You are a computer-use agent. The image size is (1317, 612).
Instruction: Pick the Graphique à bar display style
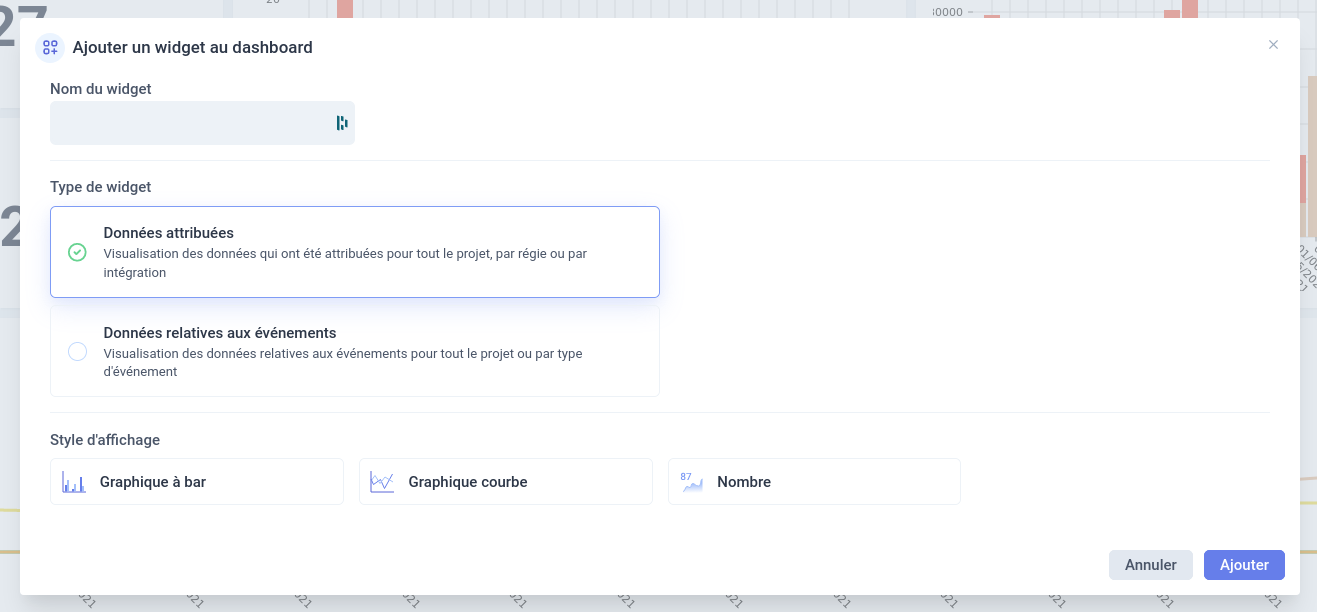[x=197, y=482]
